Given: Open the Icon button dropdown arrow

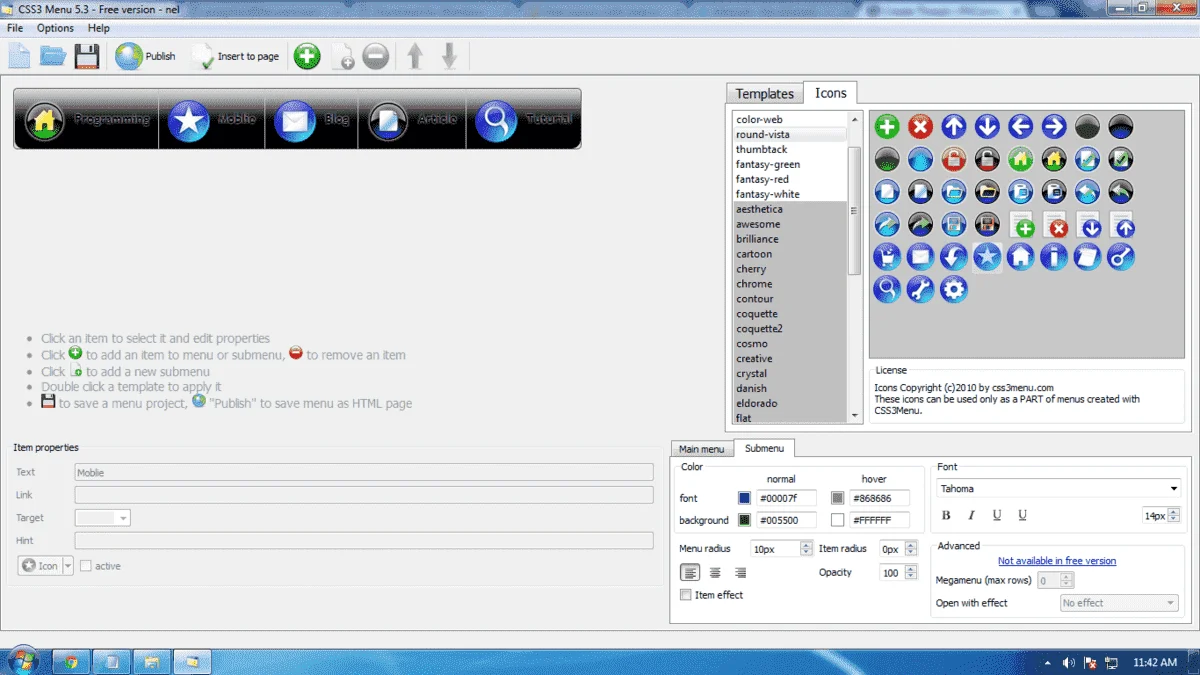Looking at the screenshot, I should click(x=68, y=566).
